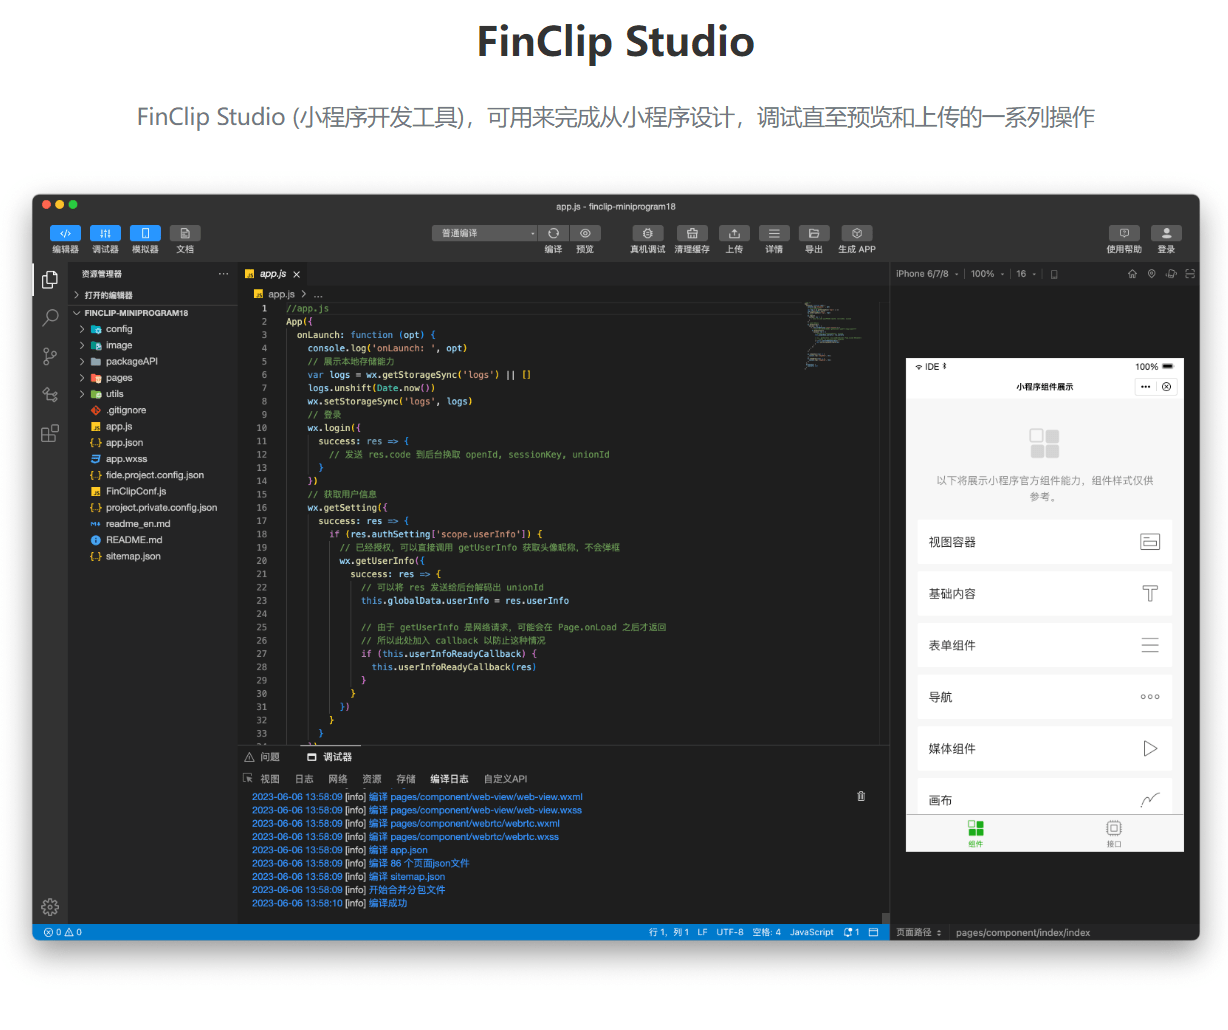Screen dimensions: 1228x1030
Task: Click simulator home icon
Action: click(1132, 274)
